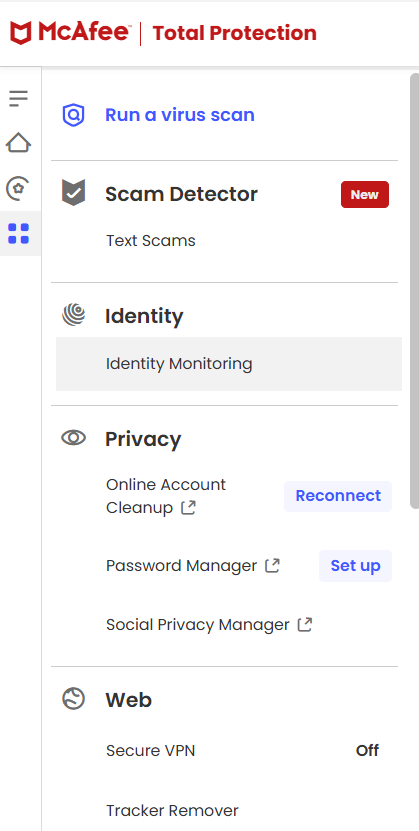Open Run a virus scan link

(x=180, y=115)
